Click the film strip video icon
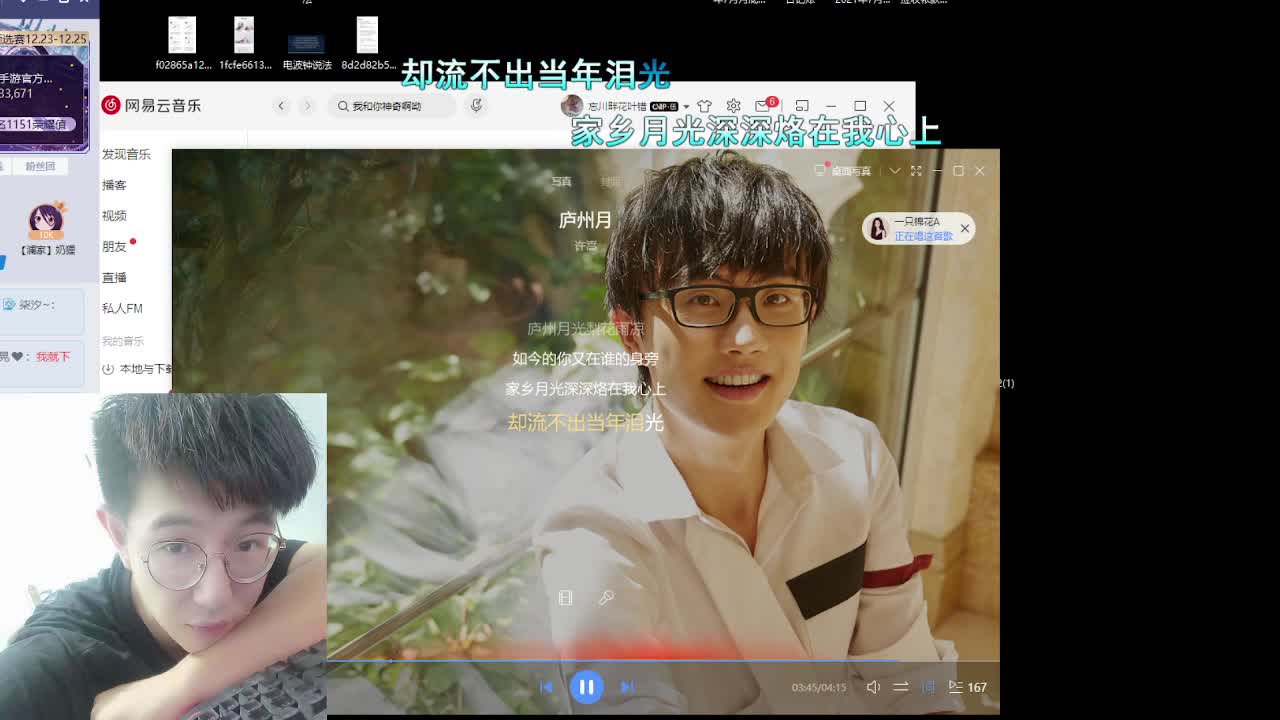This screenshot has width=1280, height=720. coord(565,598)
